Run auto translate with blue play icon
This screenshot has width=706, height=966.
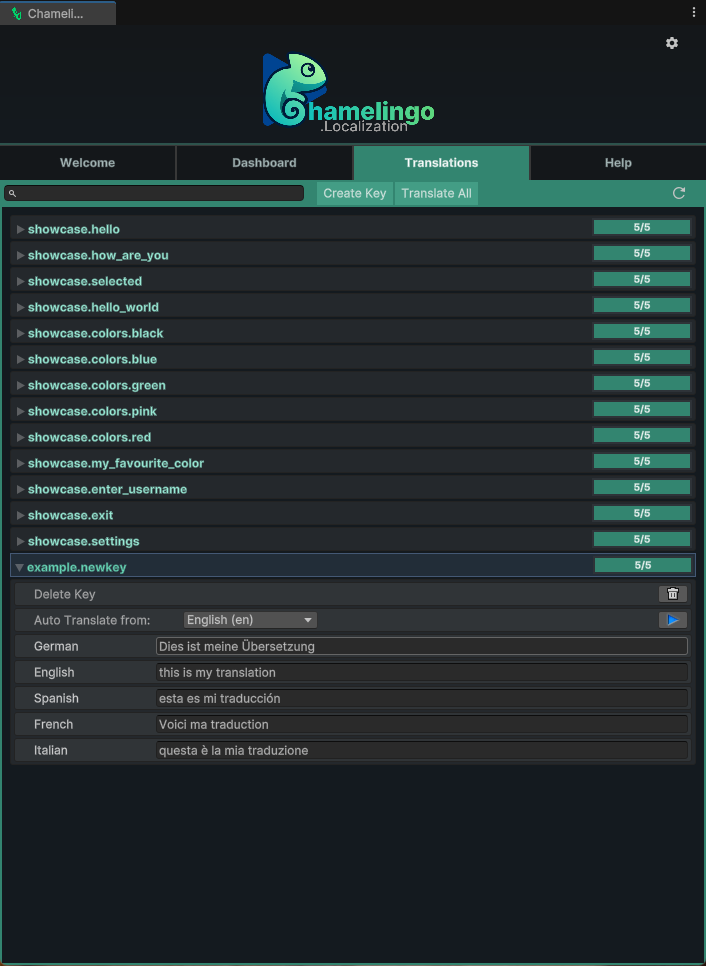(x=672, y=620)
